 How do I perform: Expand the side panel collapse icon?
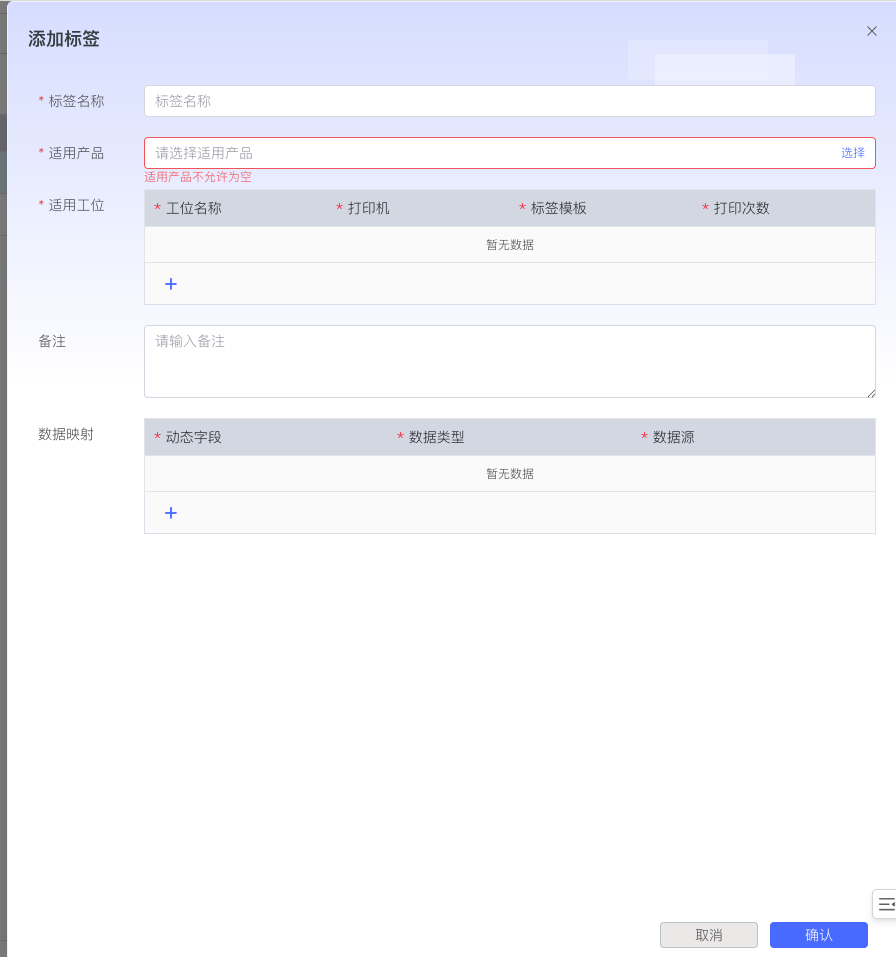click(x=885, y=904)
